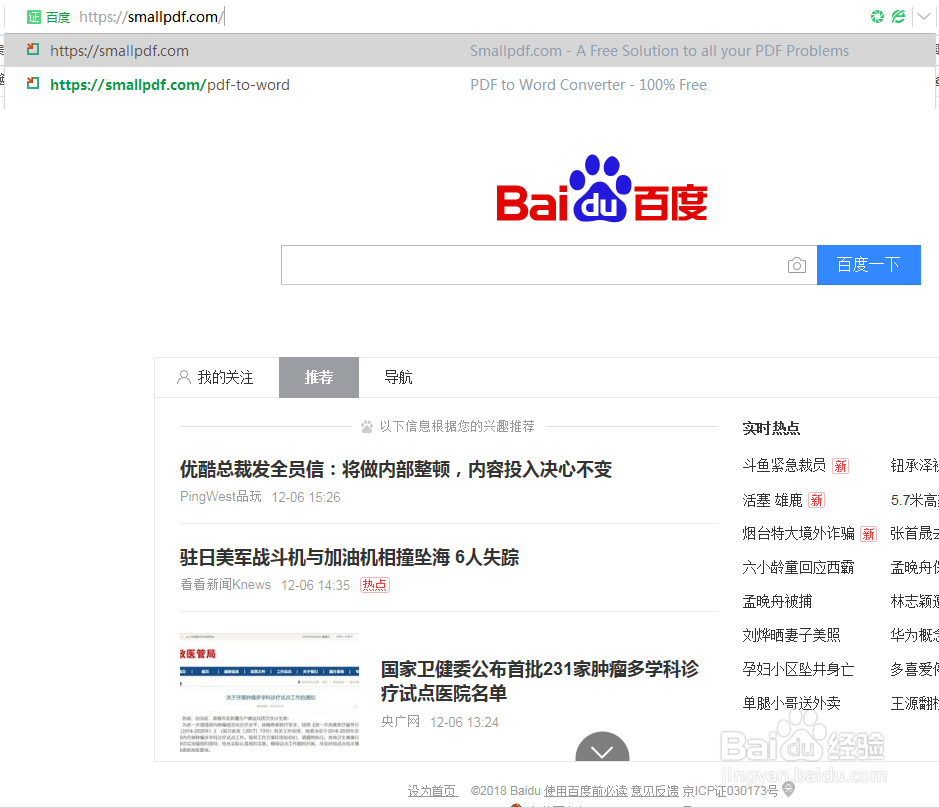Click the 百度一下 search button
Image resolution: width=939 pixels, height=808 pixels.
tap(868, 265)
